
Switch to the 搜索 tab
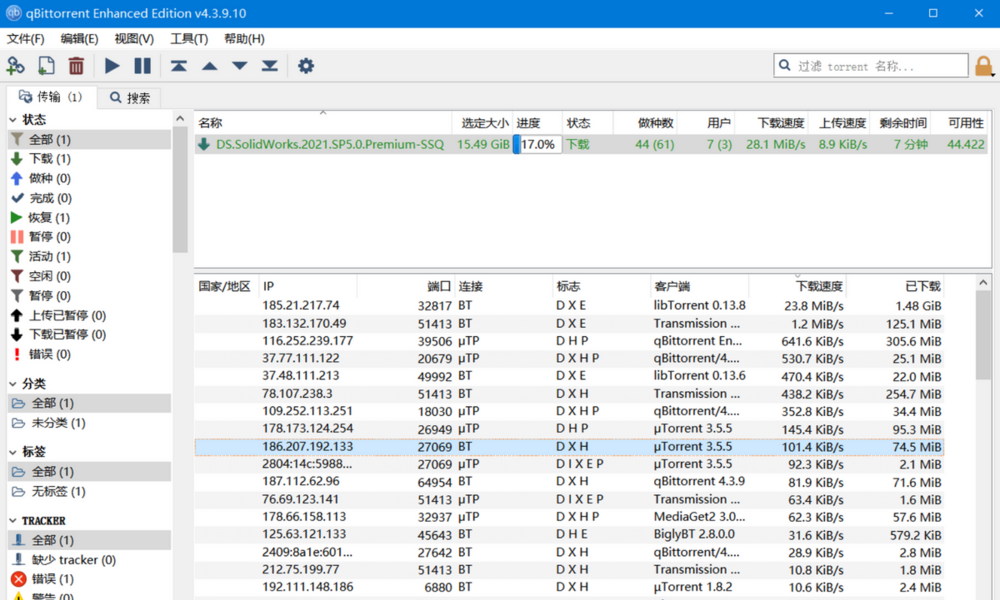pyautogui.click(x=130, y=98)
